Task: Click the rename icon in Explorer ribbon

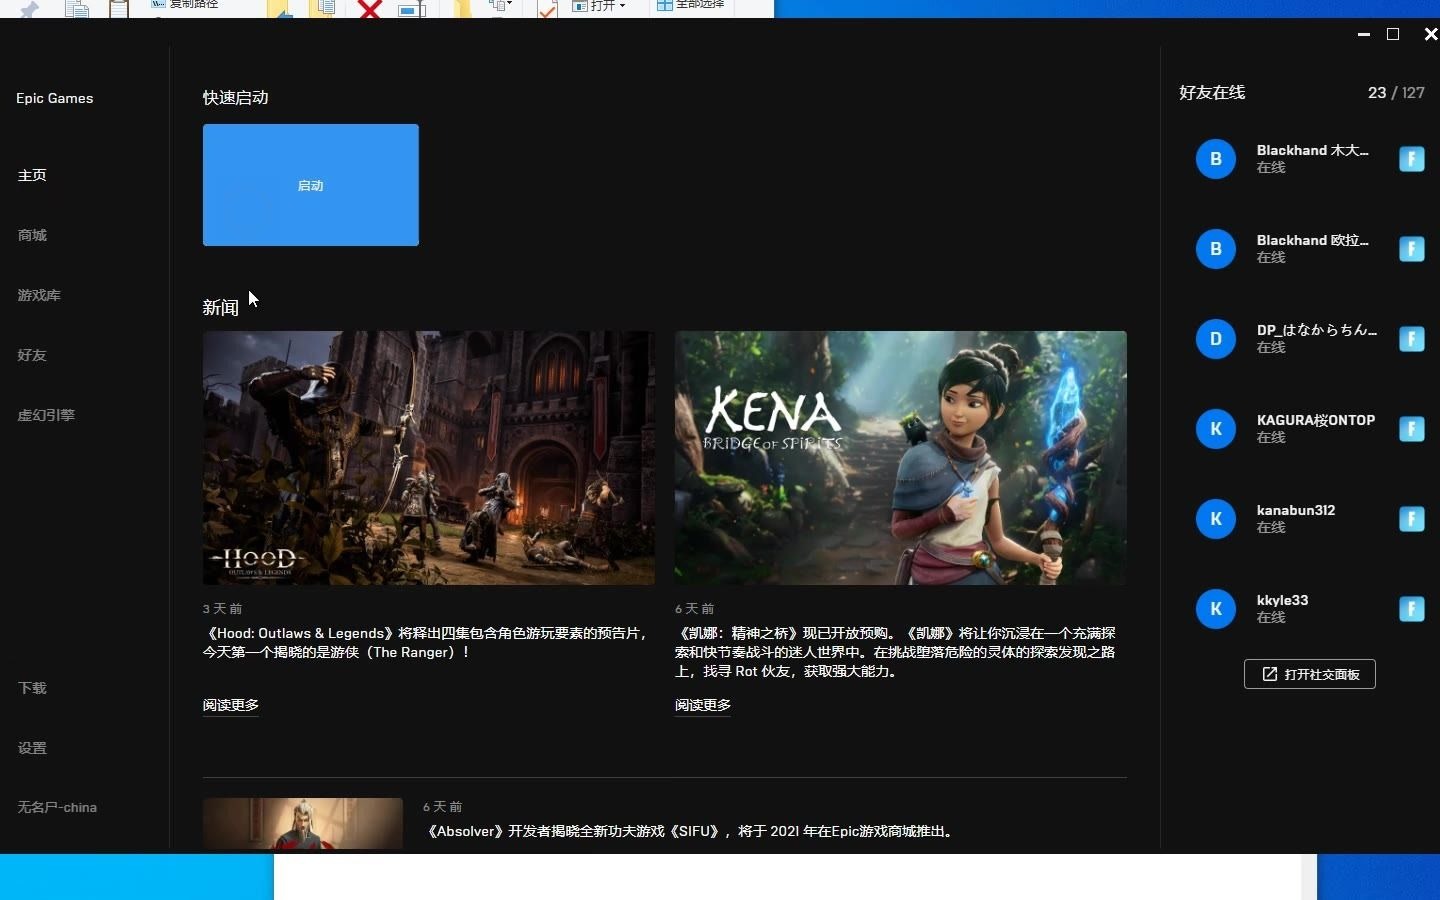Action: 411,10
